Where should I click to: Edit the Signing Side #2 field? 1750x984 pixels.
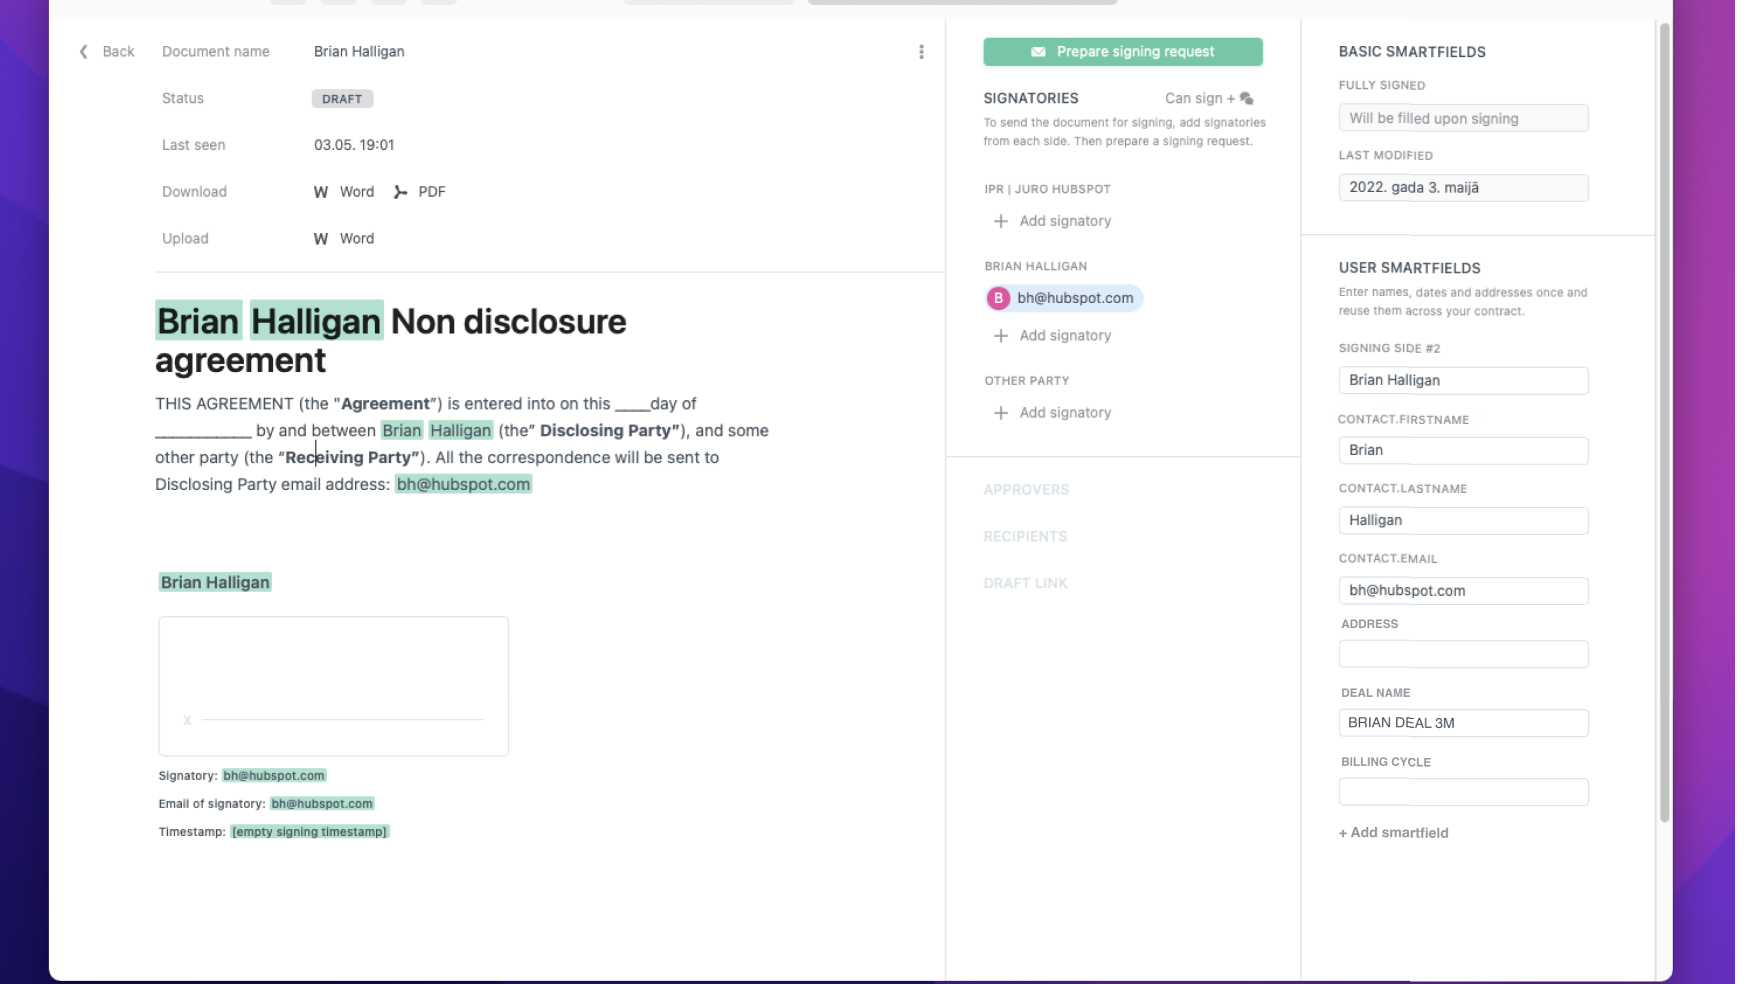[1463, 381]
